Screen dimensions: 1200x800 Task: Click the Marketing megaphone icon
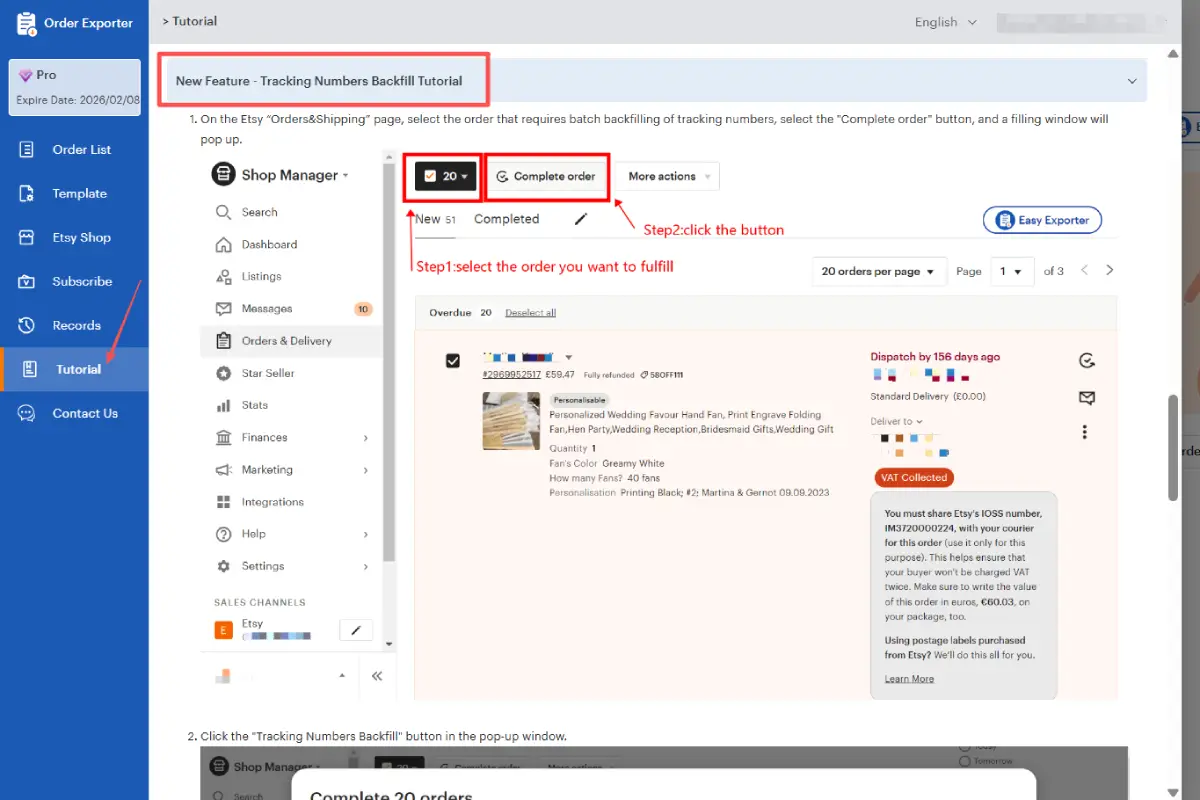tap(224, 470)
